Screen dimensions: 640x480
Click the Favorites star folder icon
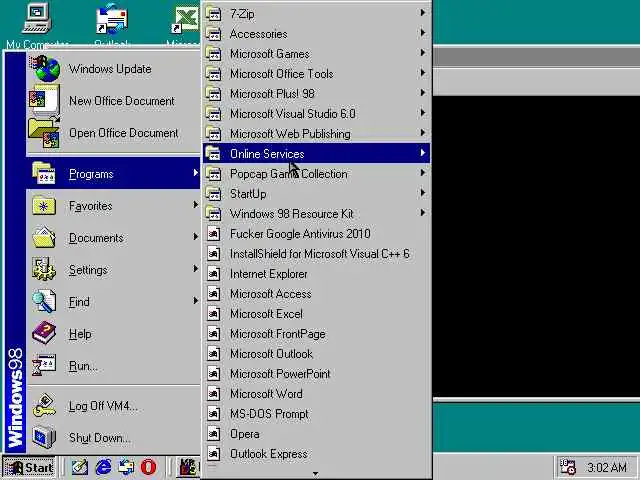pyautogui.click(x=44, y=206)
